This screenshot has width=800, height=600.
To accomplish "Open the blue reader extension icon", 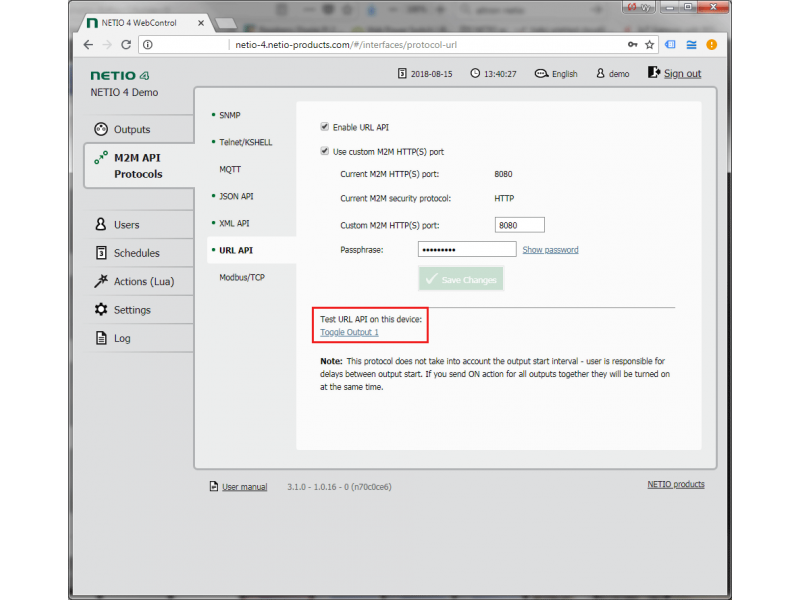I will click(670, 45).
